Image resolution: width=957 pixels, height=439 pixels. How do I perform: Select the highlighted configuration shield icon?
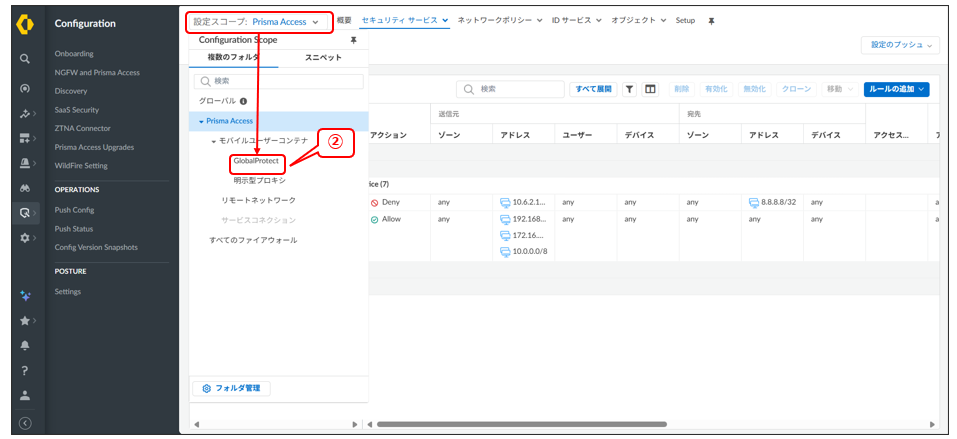pyautogui.click(x=25, y=213)
